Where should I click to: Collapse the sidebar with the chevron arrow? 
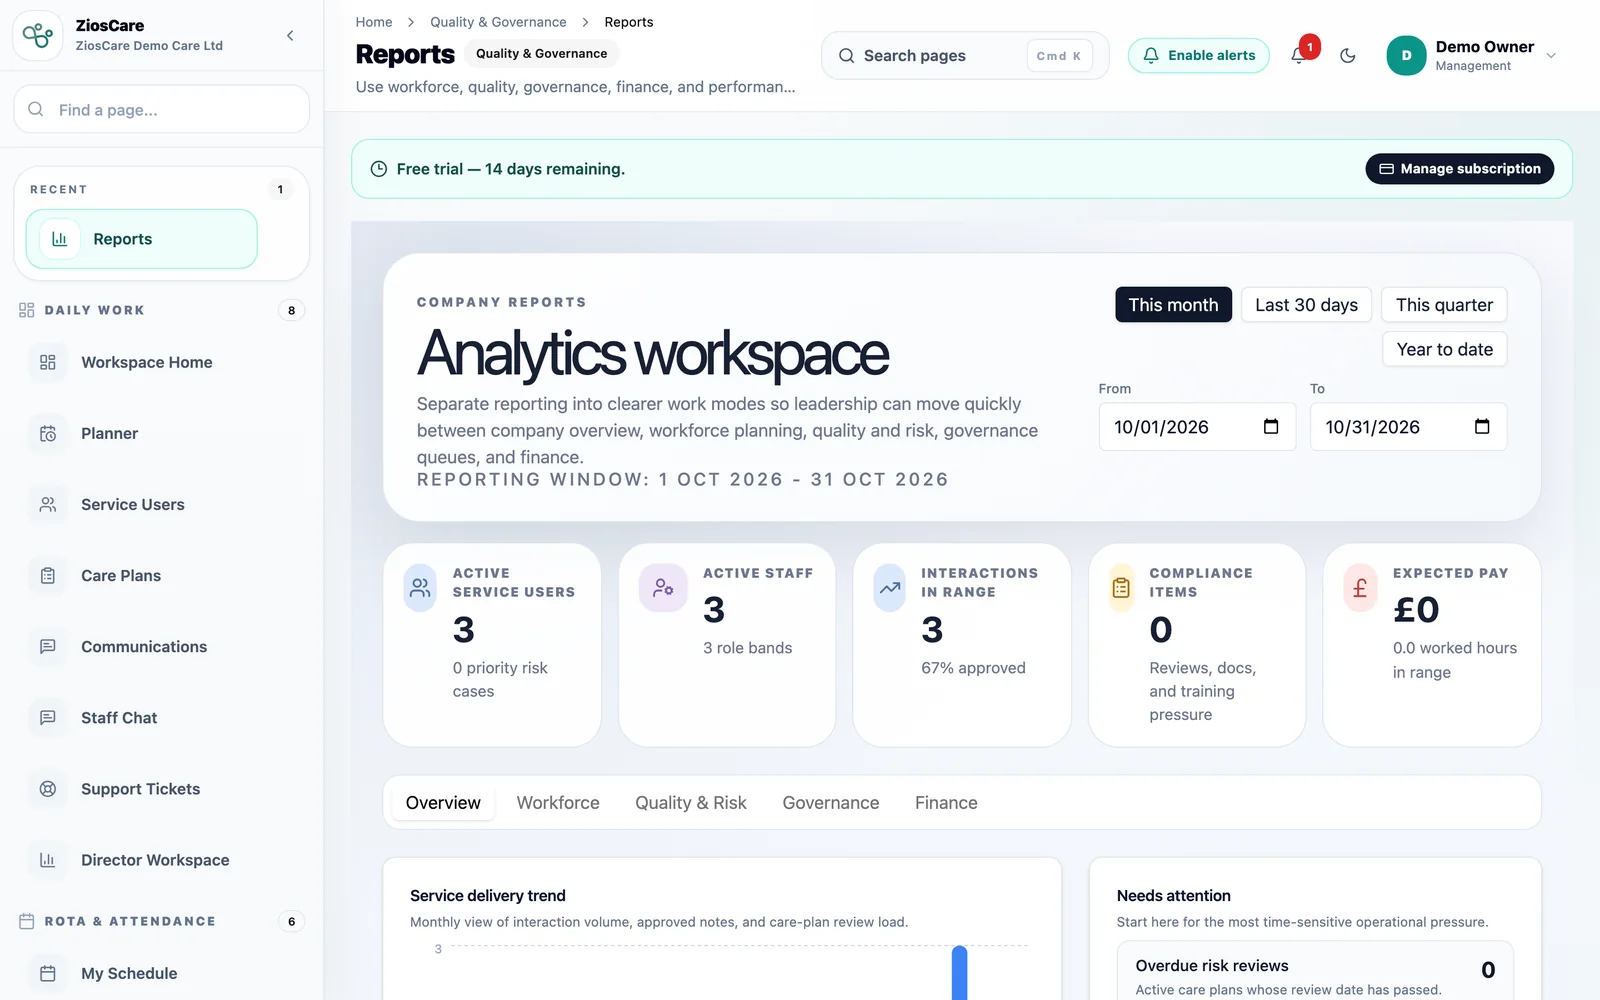[290, 36]
